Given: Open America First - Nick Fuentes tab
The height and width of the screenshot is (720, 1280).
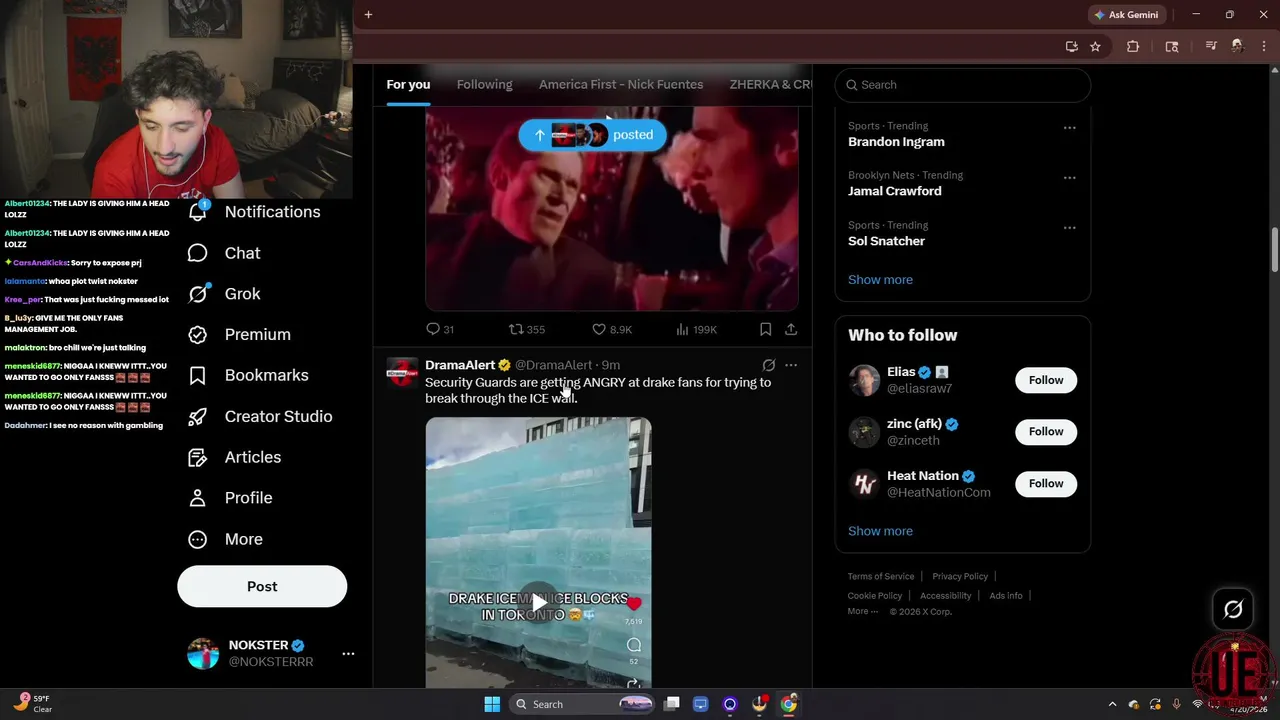Looking at the screenshot, I should [621, 84].
